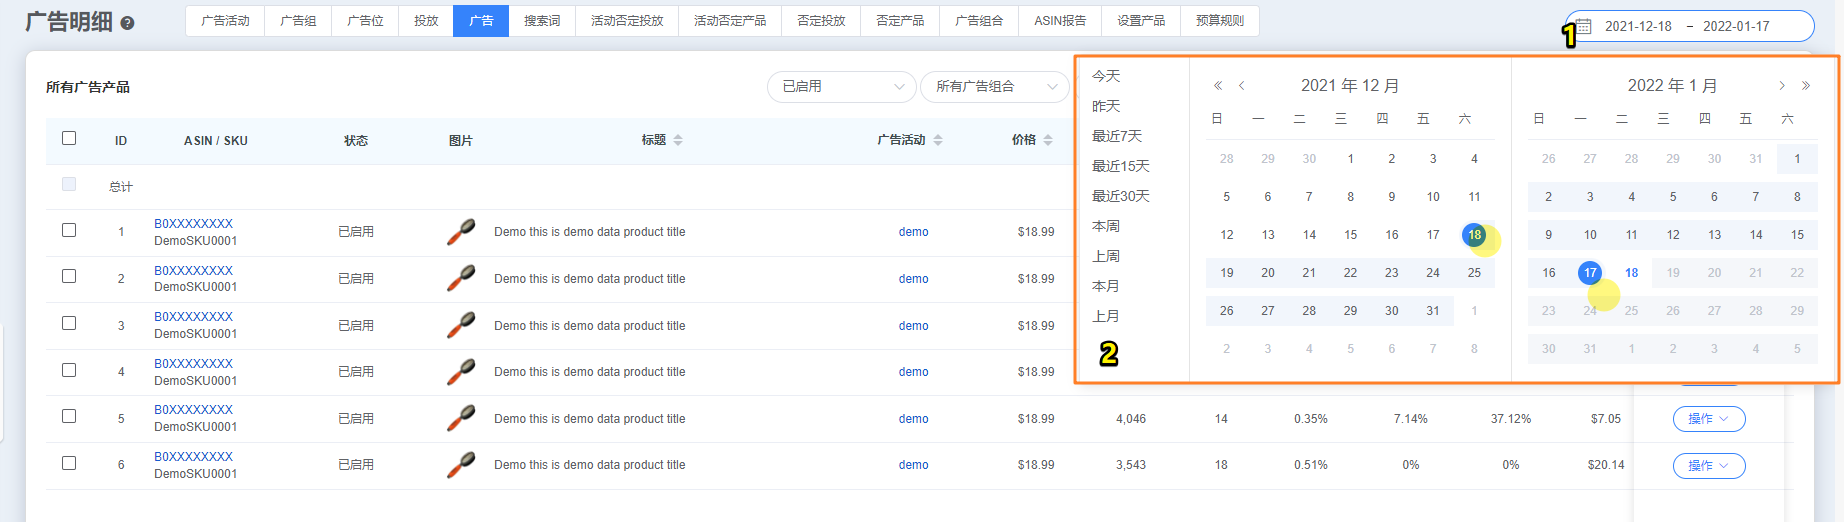Open the demo campaign link in row 2

[913, 279]
